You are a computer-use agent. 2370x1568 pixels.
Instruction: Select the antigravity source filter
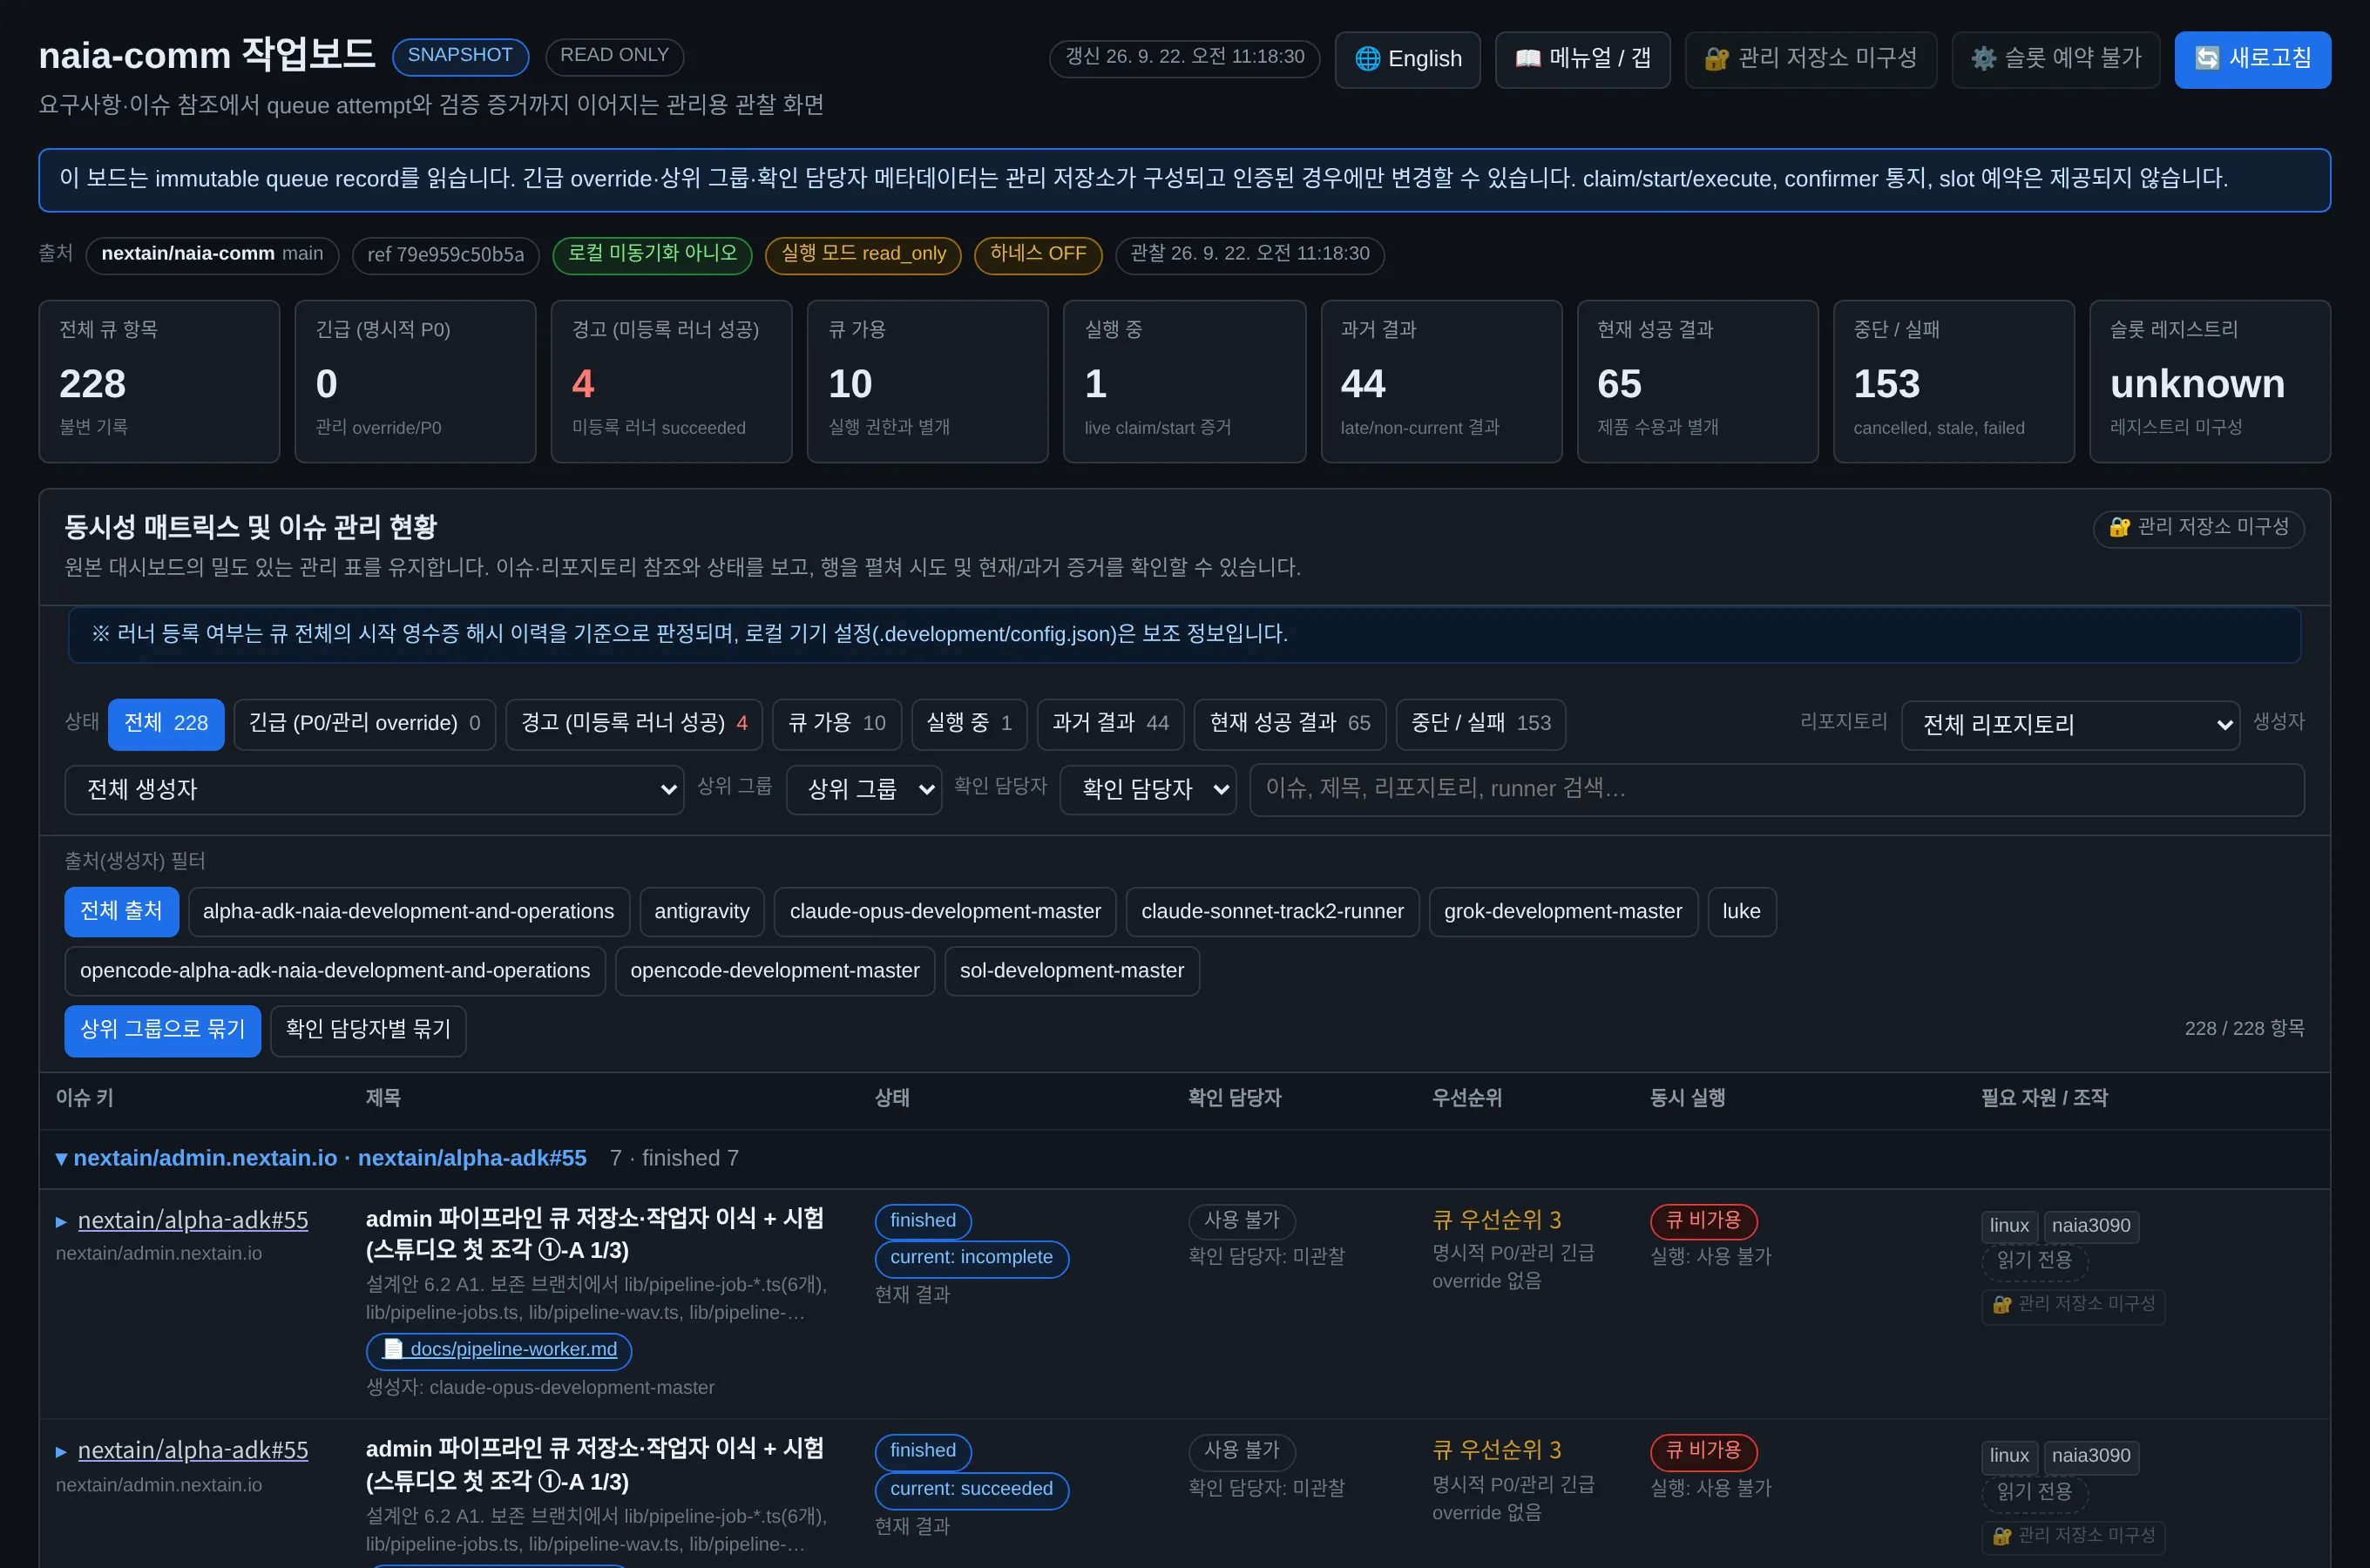point(702,912)
